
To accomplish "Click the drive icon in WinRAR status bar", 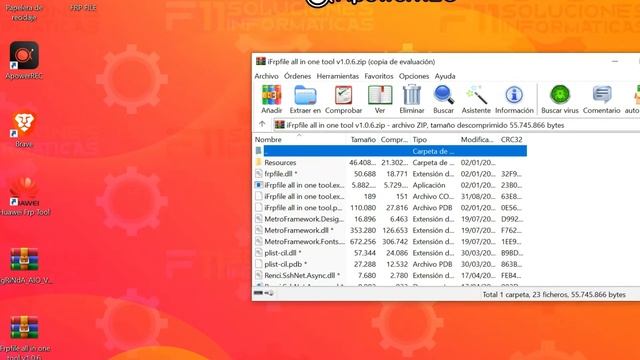I will [x=258, y=293].
